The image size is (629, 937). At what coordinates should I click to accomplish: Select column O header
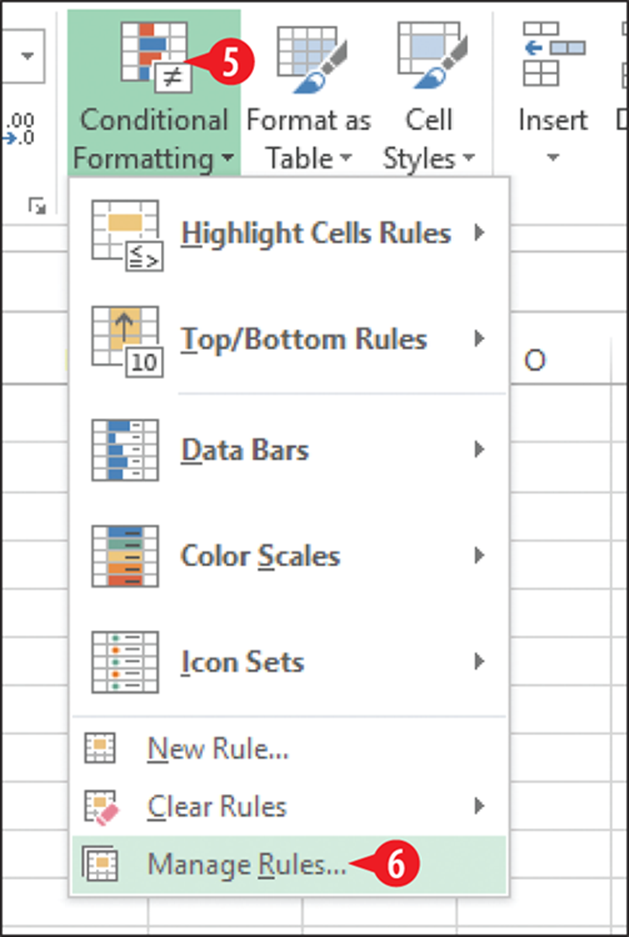point(535,361)
